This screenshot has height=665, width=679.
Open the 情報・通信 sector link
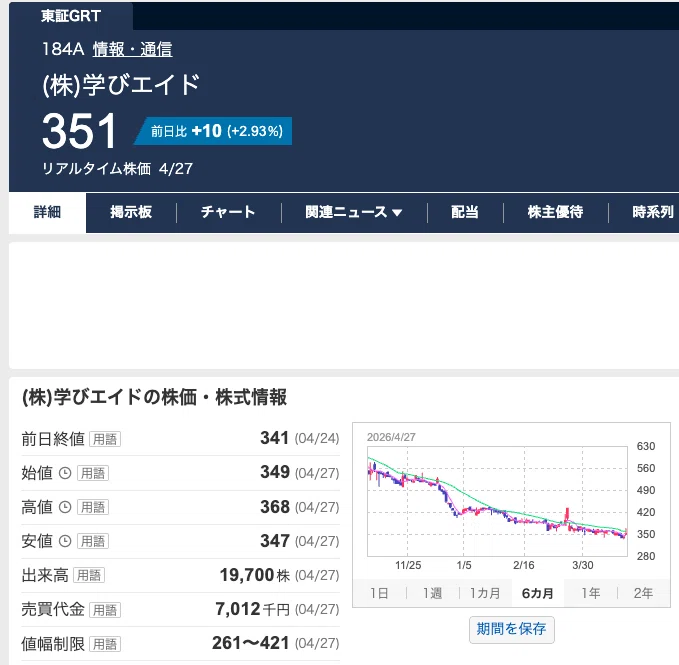pyautogui.click(x=133, y=49)
